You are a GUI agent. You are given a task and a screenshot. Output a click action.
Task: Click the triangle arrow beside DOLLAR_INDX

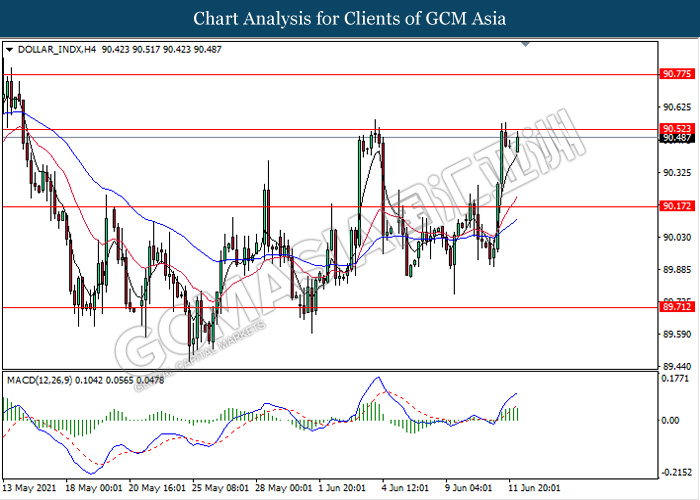pos(10,47)
